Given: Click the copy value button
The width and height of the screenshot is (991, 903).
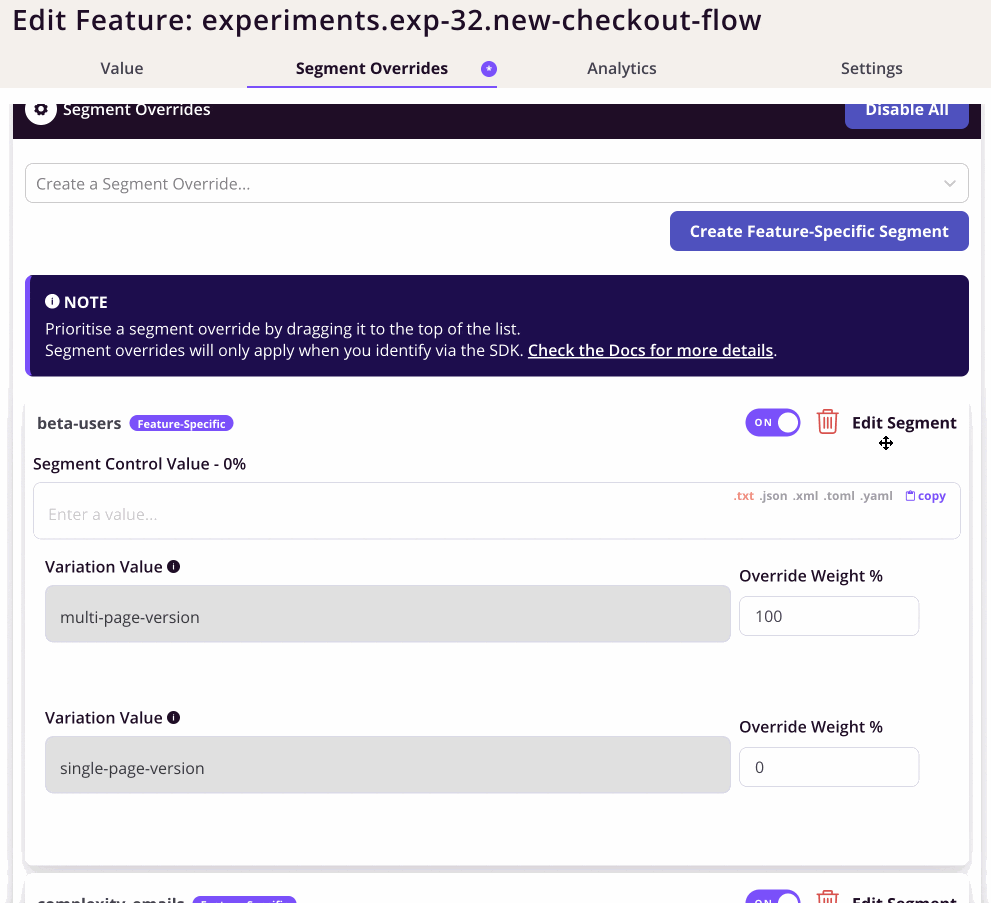Looking at the screenshot, I should (926, 496).
